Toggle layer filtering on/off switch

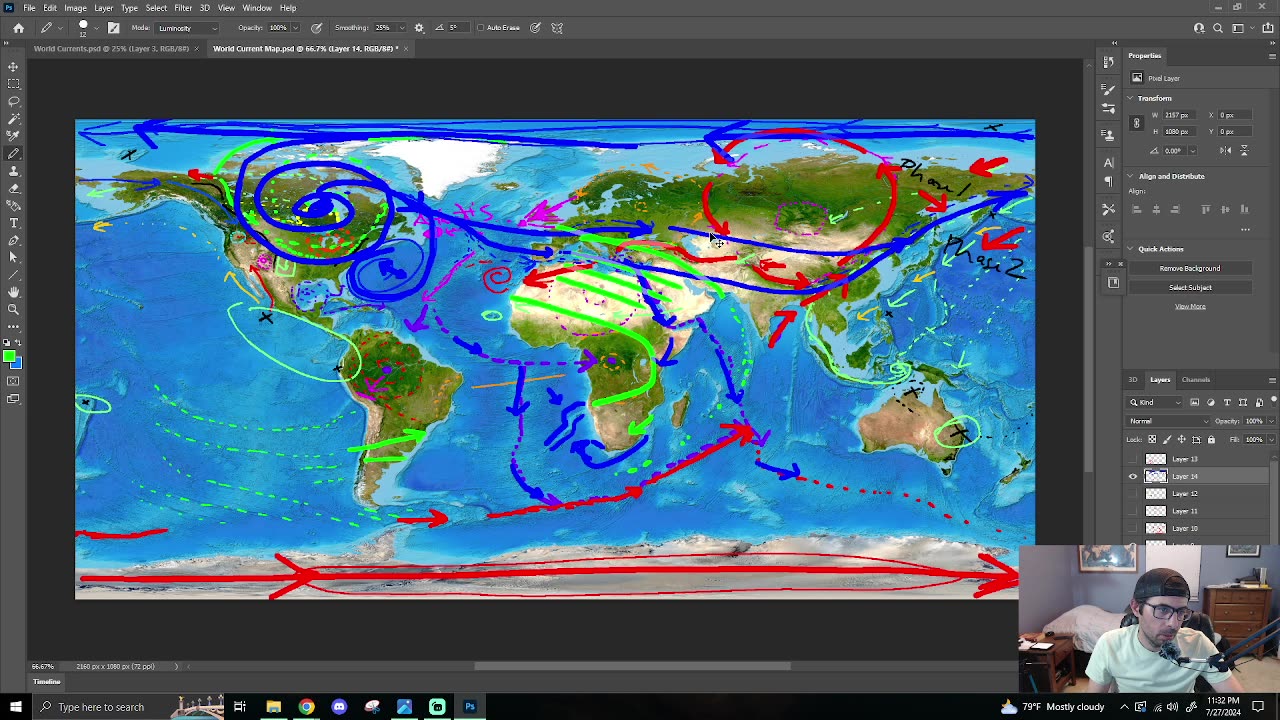point(1273,400)
